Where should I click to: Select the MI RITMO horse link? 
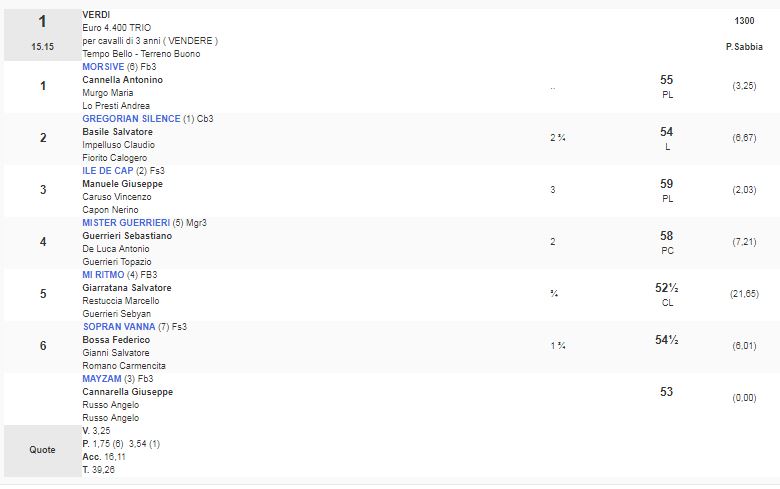[102, 274]
